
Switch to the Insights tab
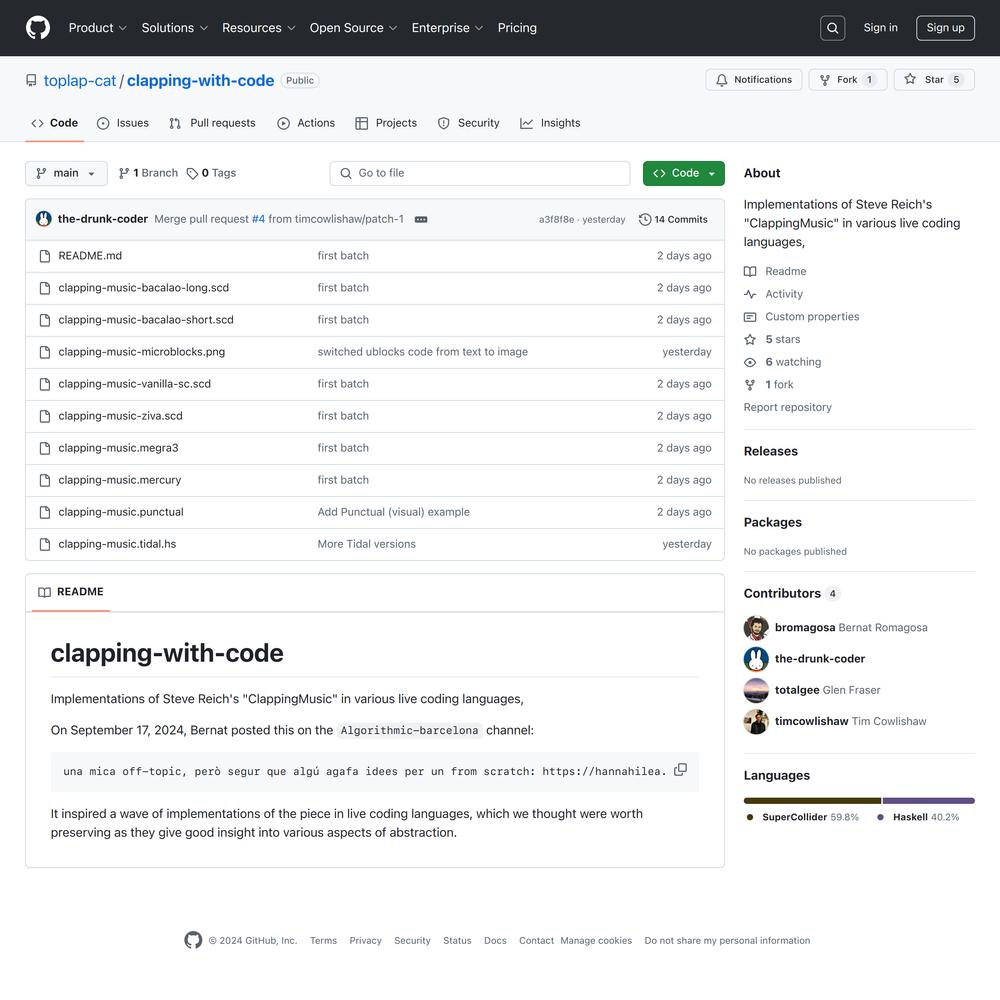(x=550, y=123)
